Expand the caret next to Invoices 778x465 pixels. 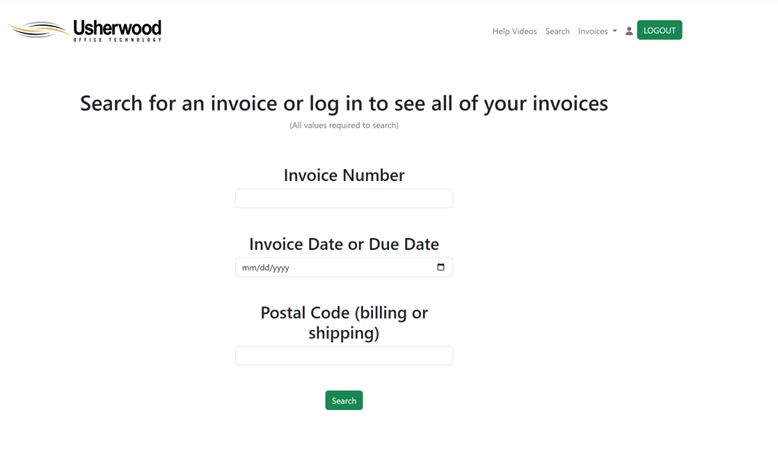coord(615,31)
